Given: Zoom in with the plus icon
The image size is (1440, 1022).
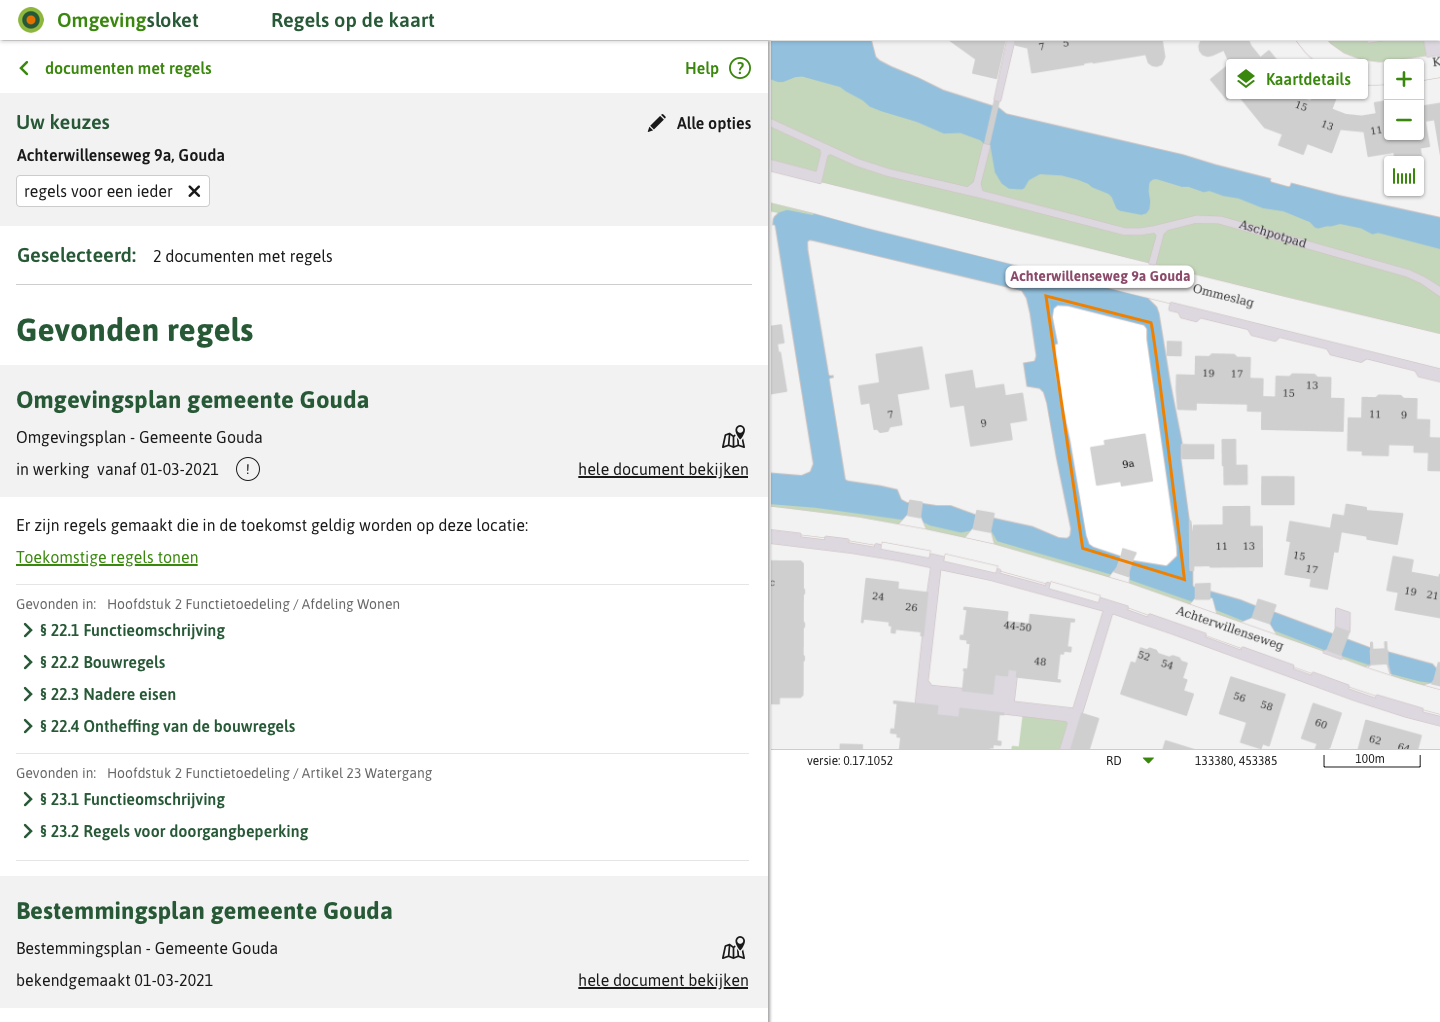Looking at the screenshot, I should pyautogui.click(x=1403, y=78).
